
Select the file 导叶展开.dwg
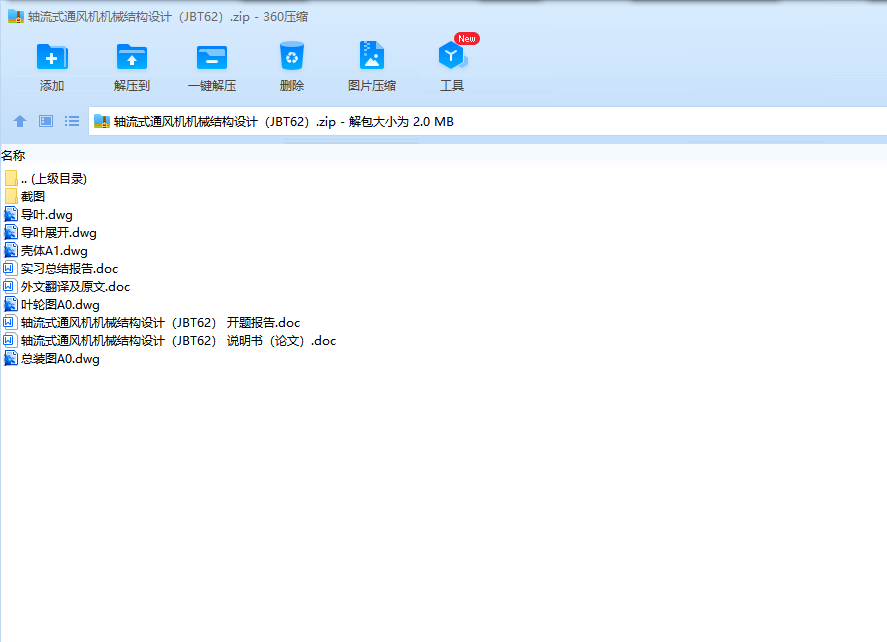pos(59,233)
